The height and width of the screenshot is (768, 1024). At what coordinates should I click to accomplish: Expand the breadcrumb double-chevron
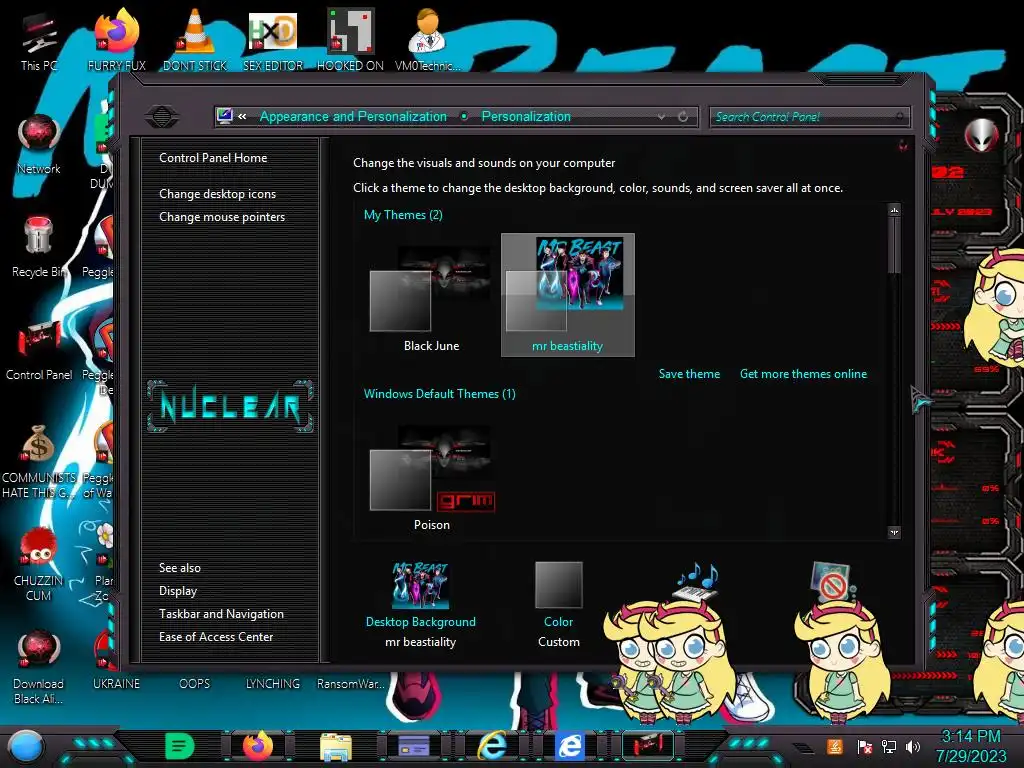click(x=242, y=116)
